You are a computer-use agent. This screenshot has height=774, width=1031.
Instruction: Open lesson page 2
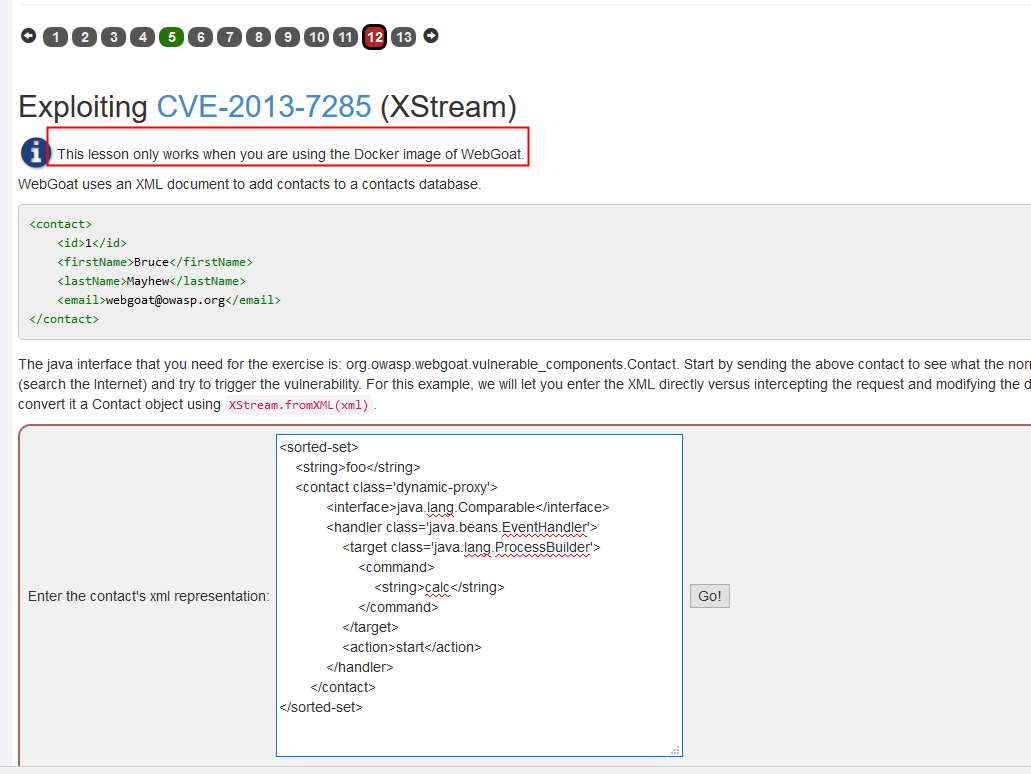pyautogui.click(x=85, y=37)
